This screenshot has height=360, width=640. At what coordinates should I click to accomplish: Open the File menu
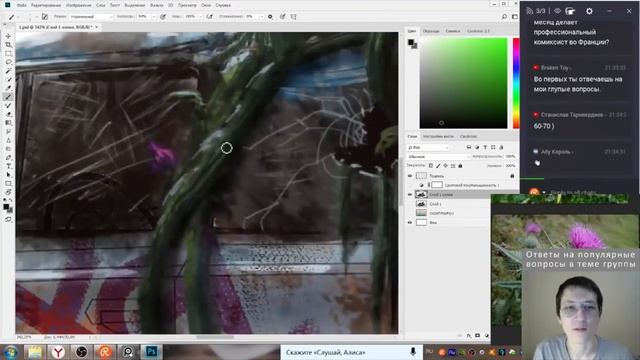[x=22, y=5]
